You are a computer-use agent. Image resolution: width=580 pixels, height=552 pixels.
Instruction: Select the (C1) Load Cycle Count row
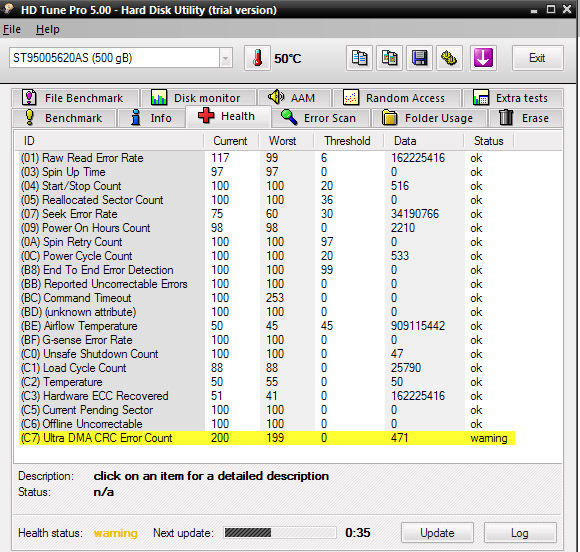(266, 368)
